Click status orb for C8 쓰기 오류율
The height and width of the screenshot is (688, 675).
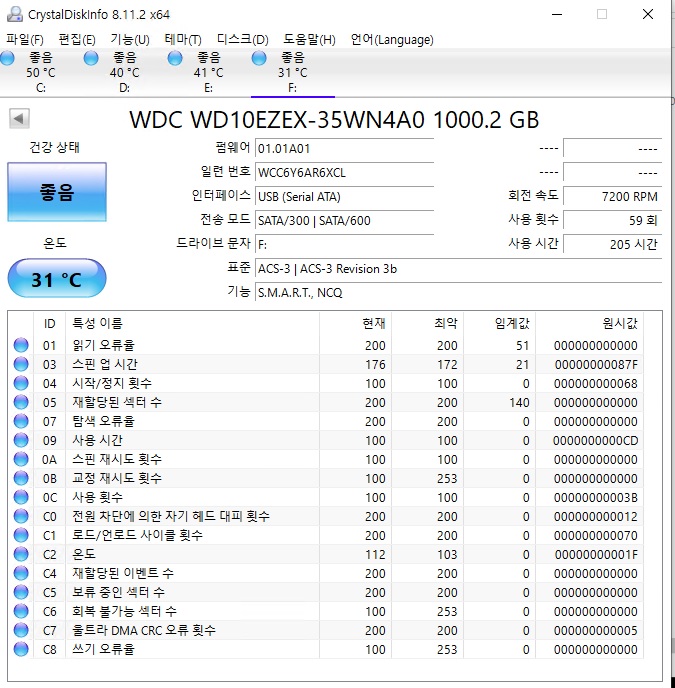pos(21,649)
